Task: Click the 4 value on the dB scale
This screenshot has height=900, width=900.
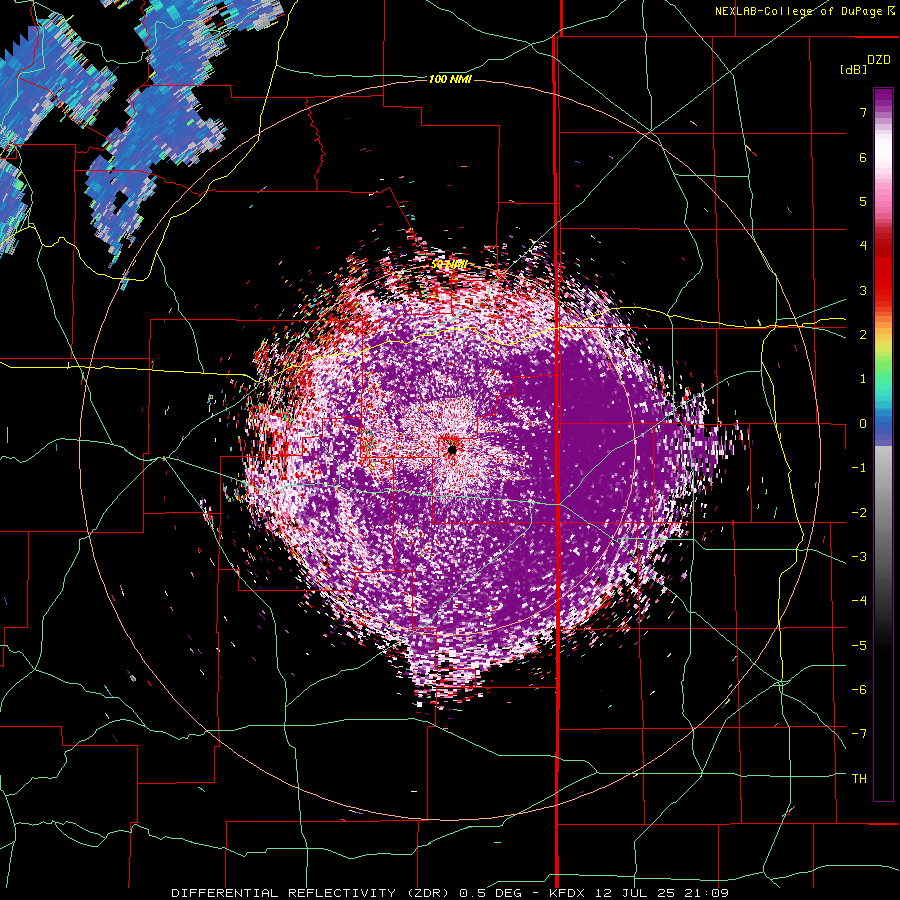Action: coord(863,246)
